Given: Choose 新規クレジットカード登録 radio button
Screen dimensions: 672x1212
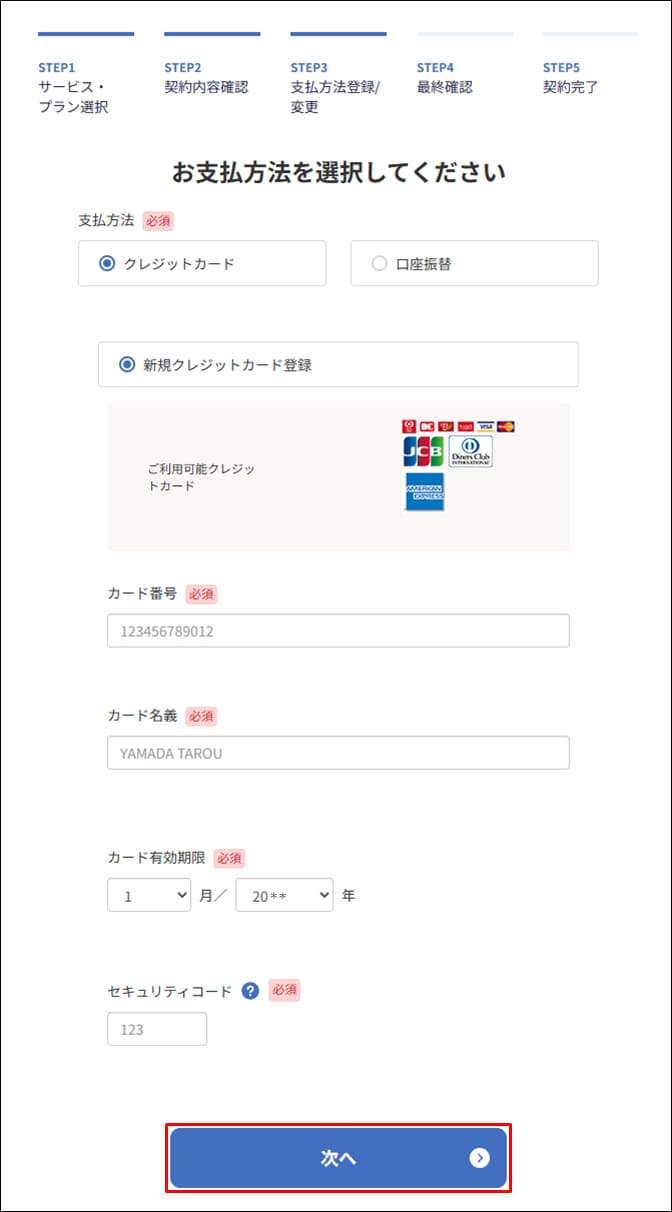Looking at the screenshot, I should (127, 365).
